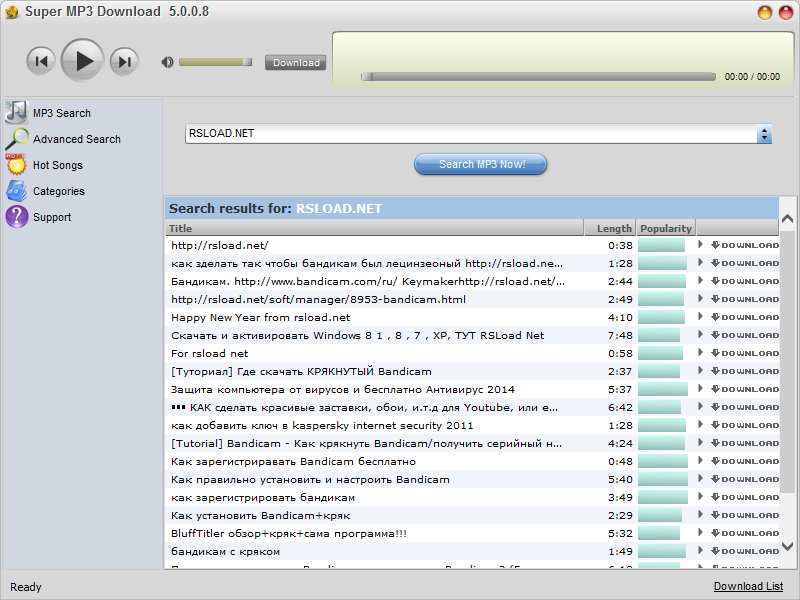Screen dimensions: 800x600
Task: Click the grey Download button near player
Action: (295, 62)
